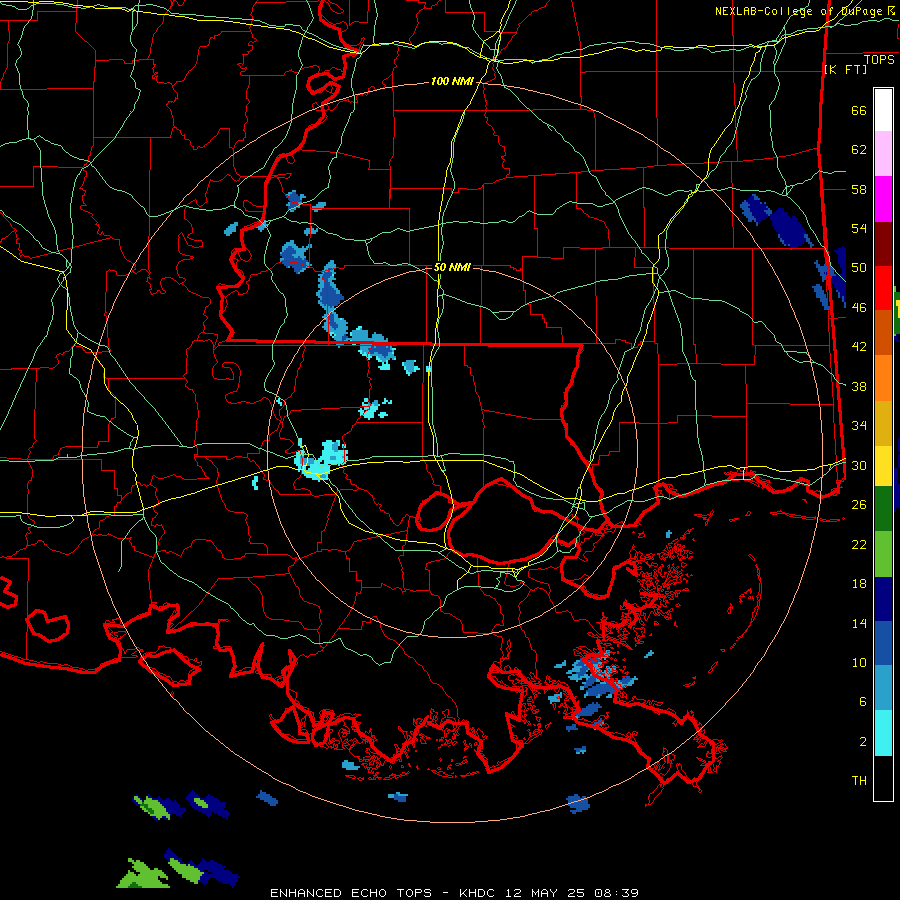Click the '58' legend value
Viewport: 900px width, 900px height.
click(x=859, y=189)
